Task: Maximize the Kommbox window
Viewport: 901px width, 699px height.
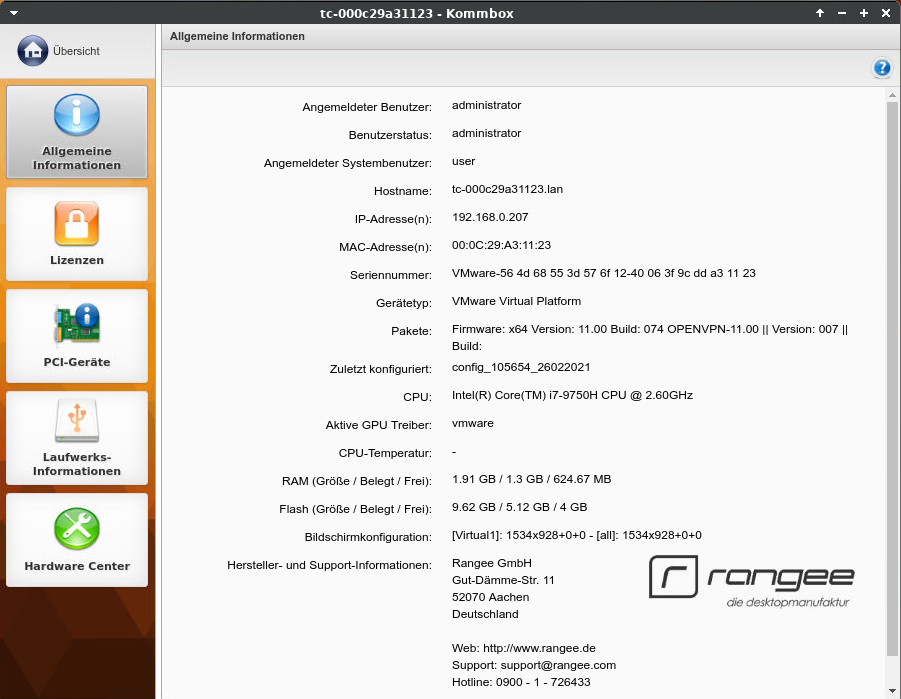Action: tap(863, 13)
